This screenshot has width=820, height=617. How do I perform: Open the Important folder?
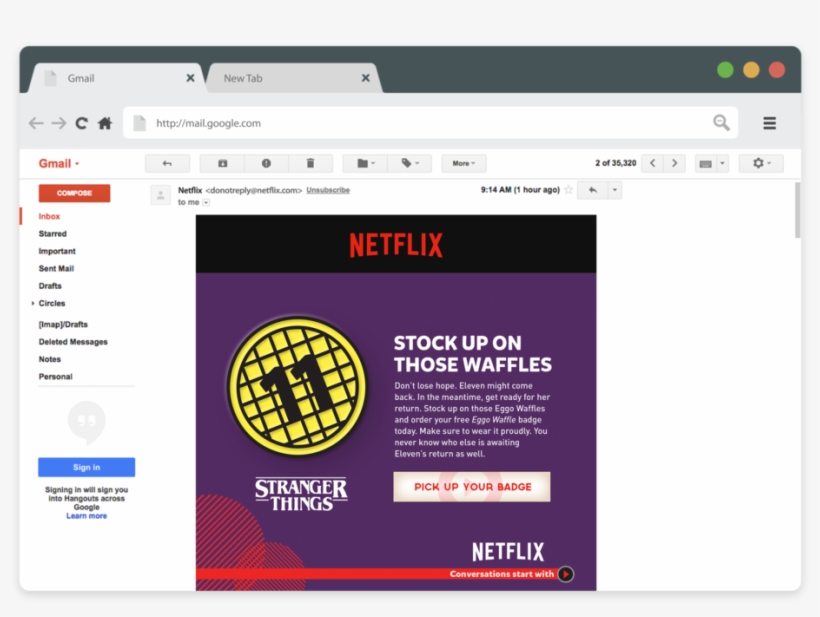tap(57, 251)
